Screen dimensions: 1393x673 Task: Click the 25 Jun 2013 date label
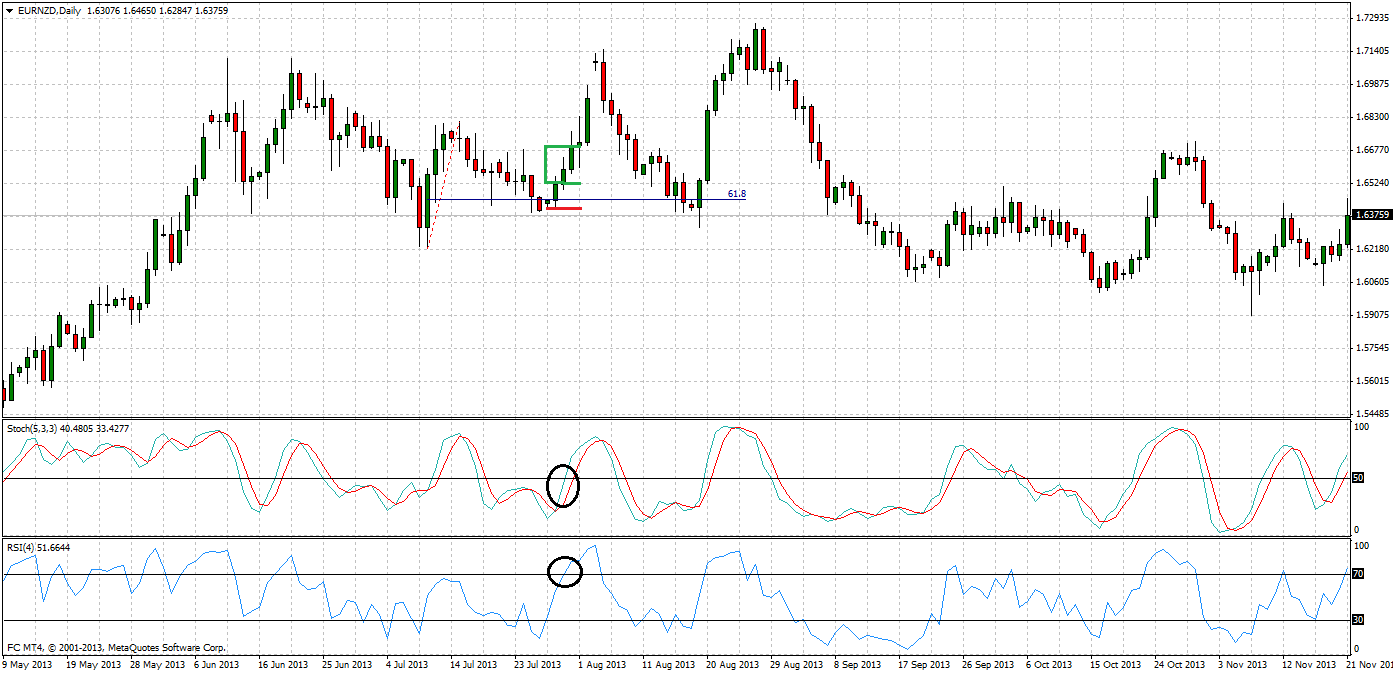[x=348, y=664]
